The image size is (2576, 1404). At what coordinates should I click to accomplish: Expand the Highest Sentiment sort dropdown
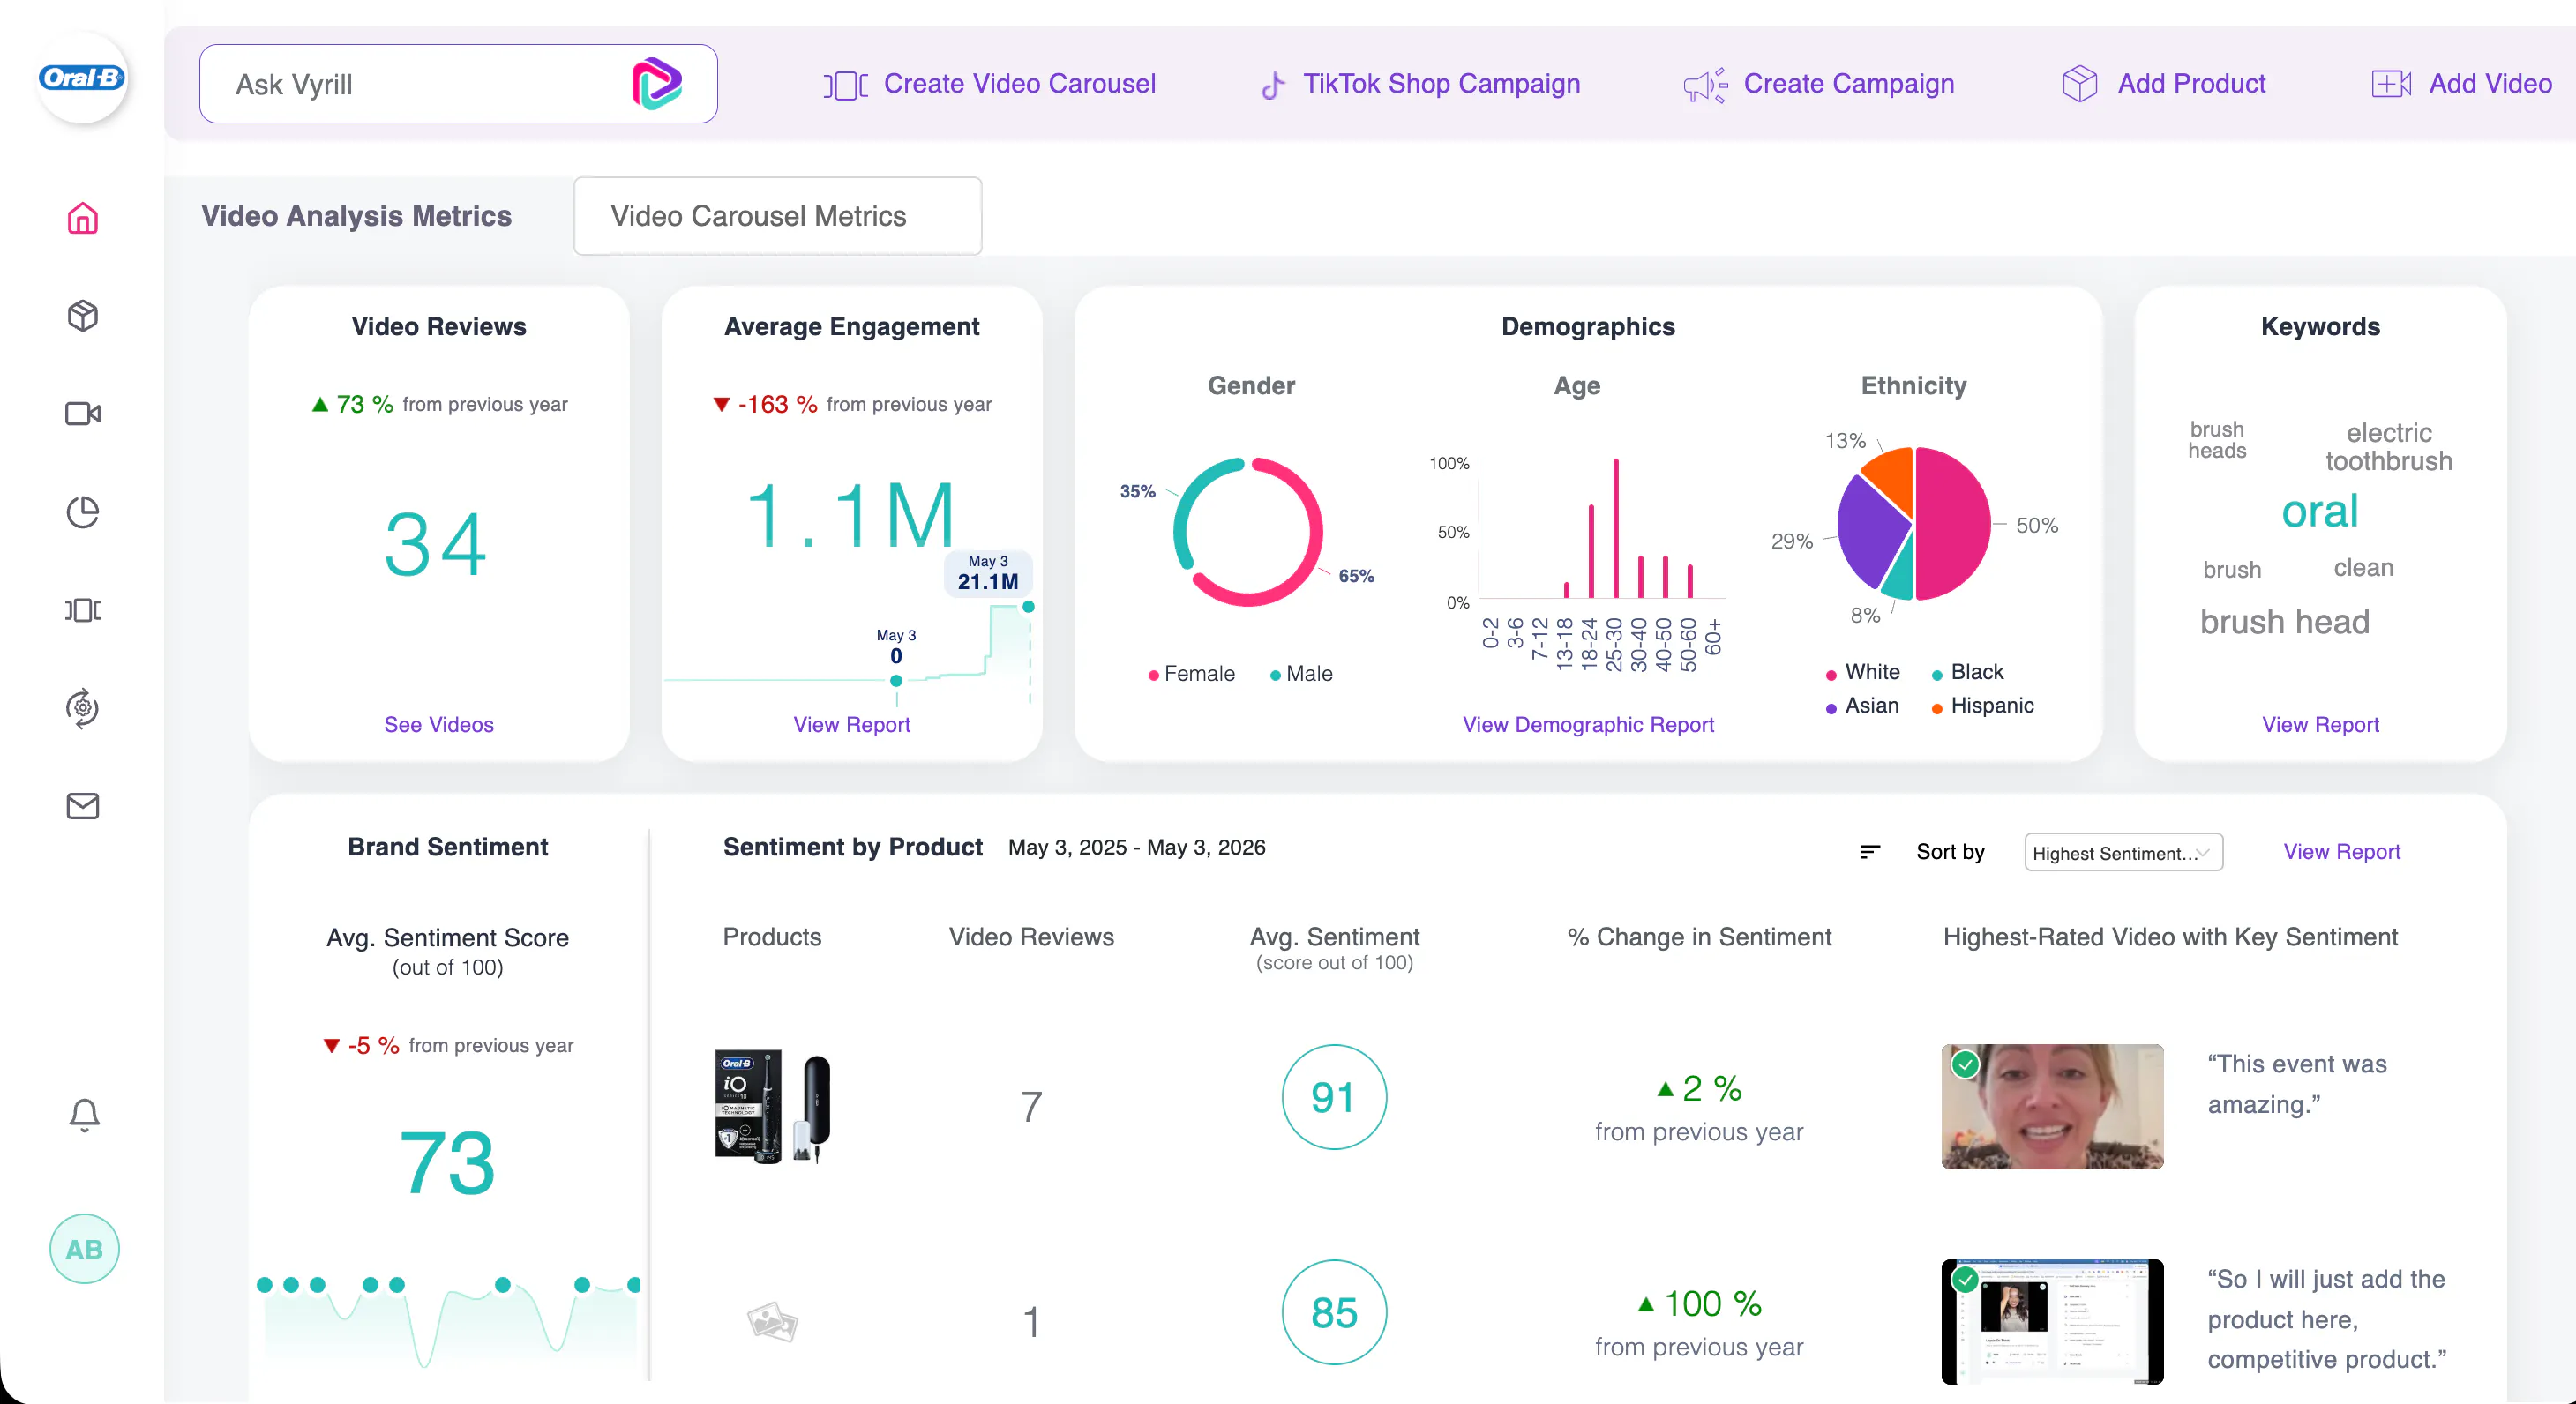[2123, 852]
